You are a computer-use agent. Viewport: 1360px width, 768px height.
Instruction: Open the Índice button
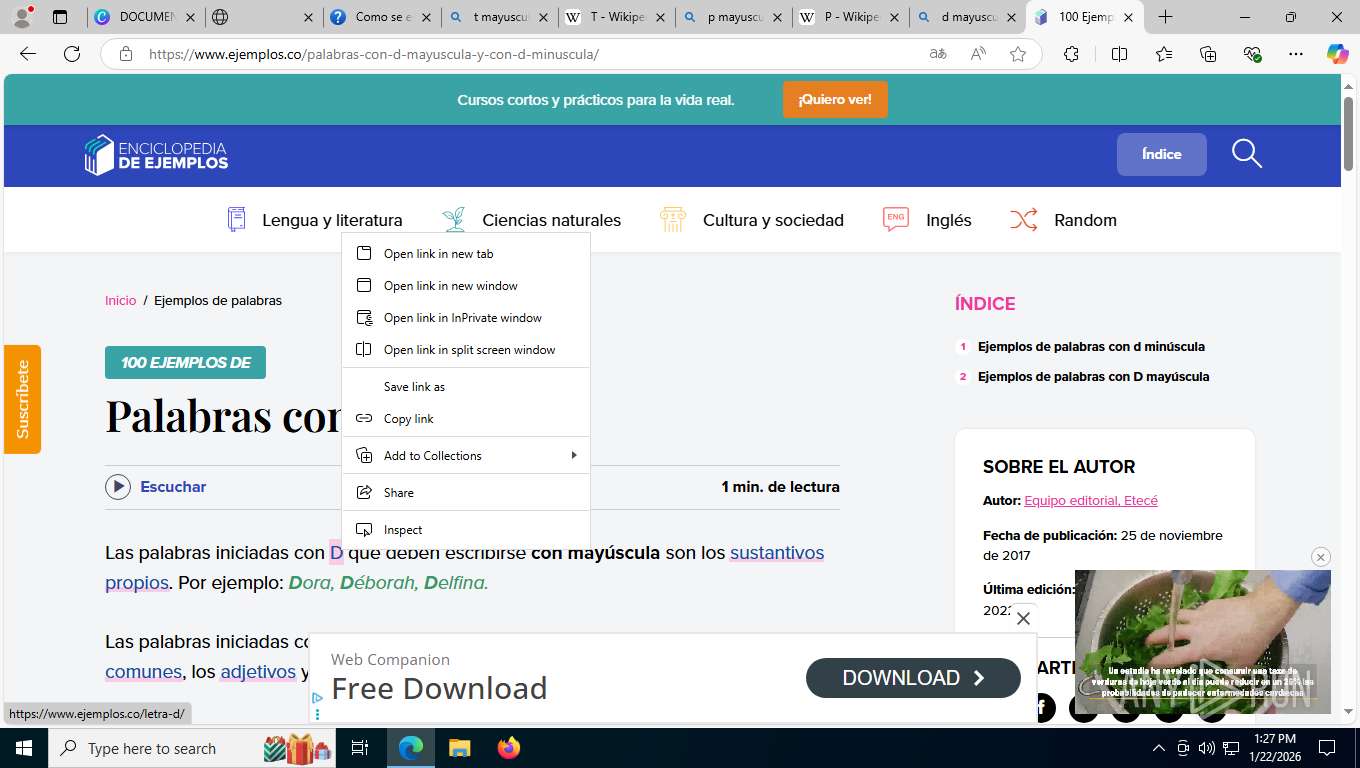click(1162, 154)
